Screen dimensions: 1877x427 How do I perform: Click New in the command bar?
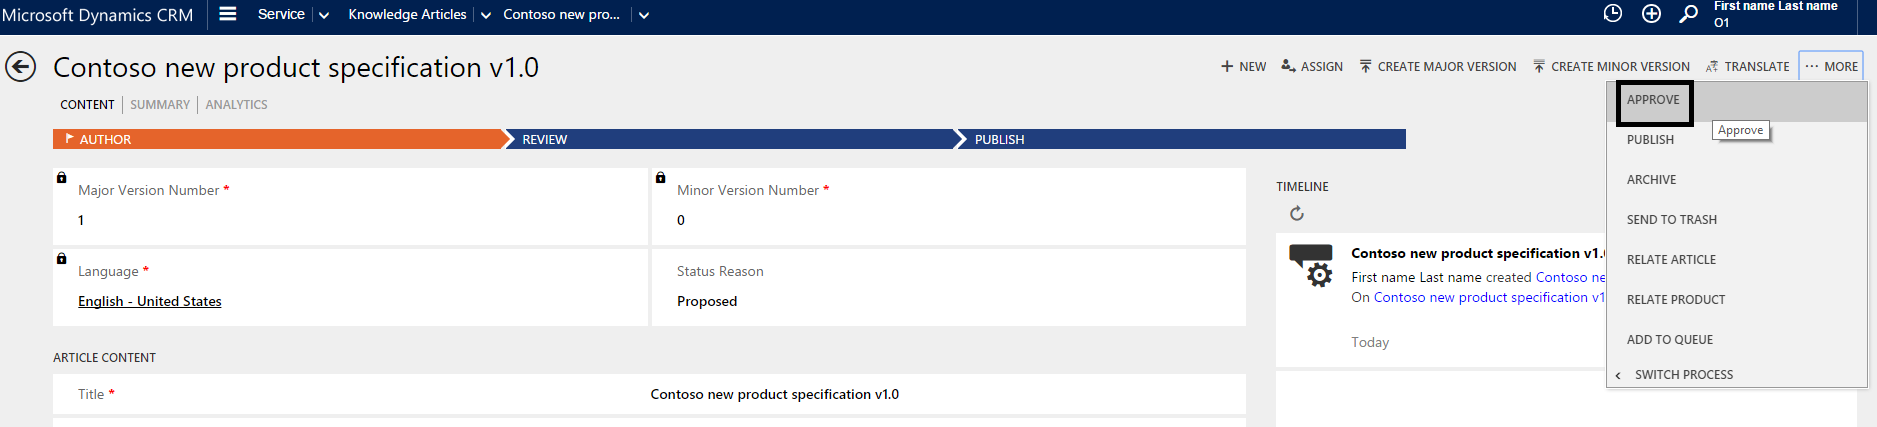point(1243,66)
